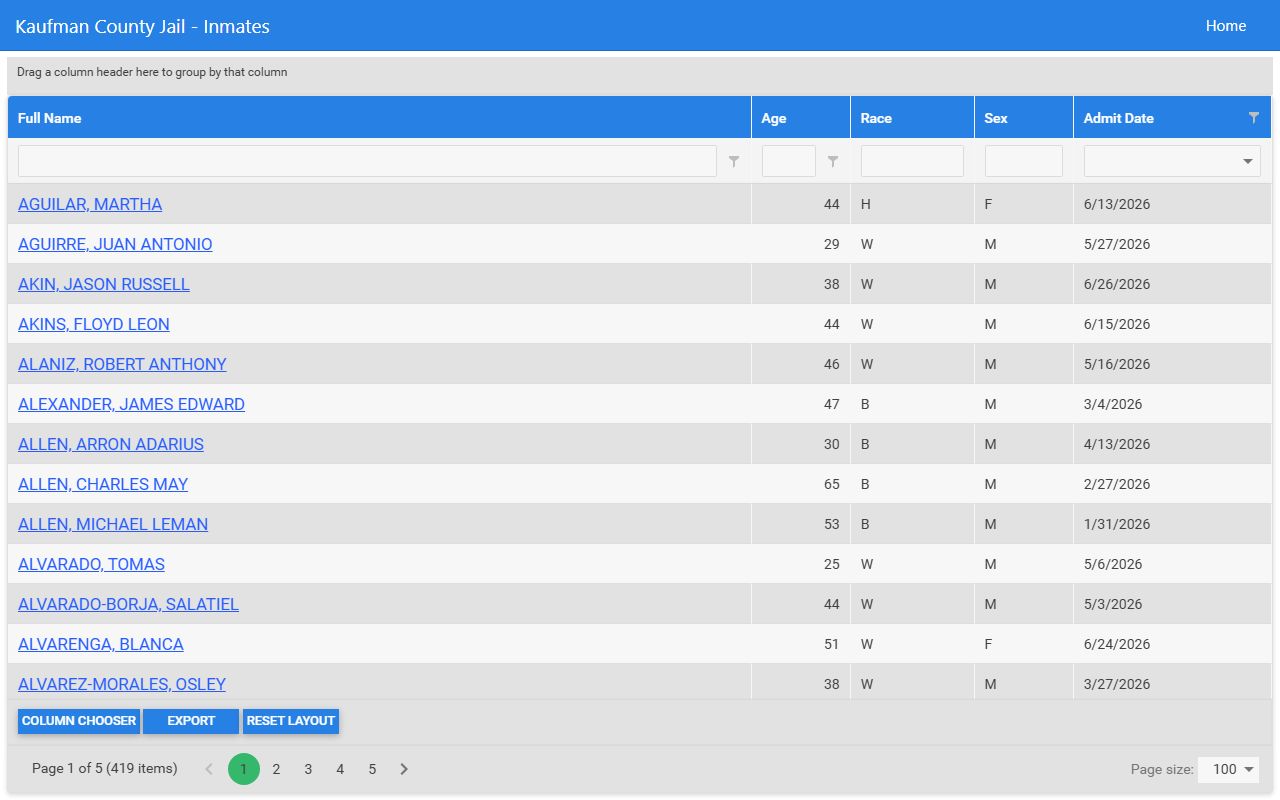The height and width of the screenshot is (800, 1280).
Task: Open the Admit Date header filter icon
Action: [x=1254, y=117]
